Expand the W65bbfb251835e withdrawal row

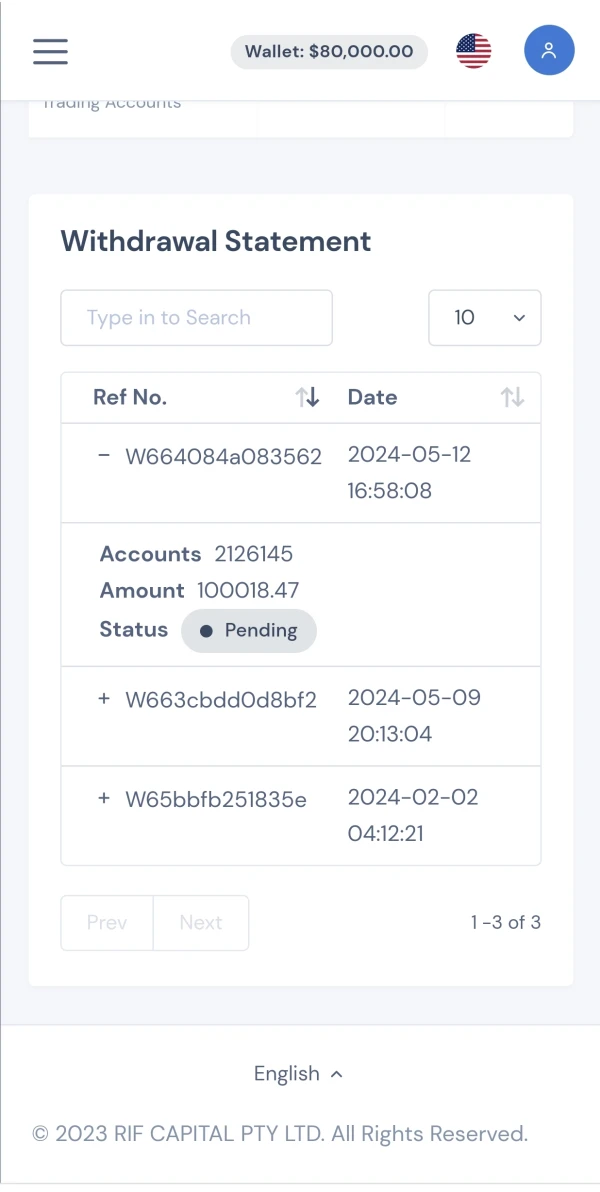pos(104,798)
